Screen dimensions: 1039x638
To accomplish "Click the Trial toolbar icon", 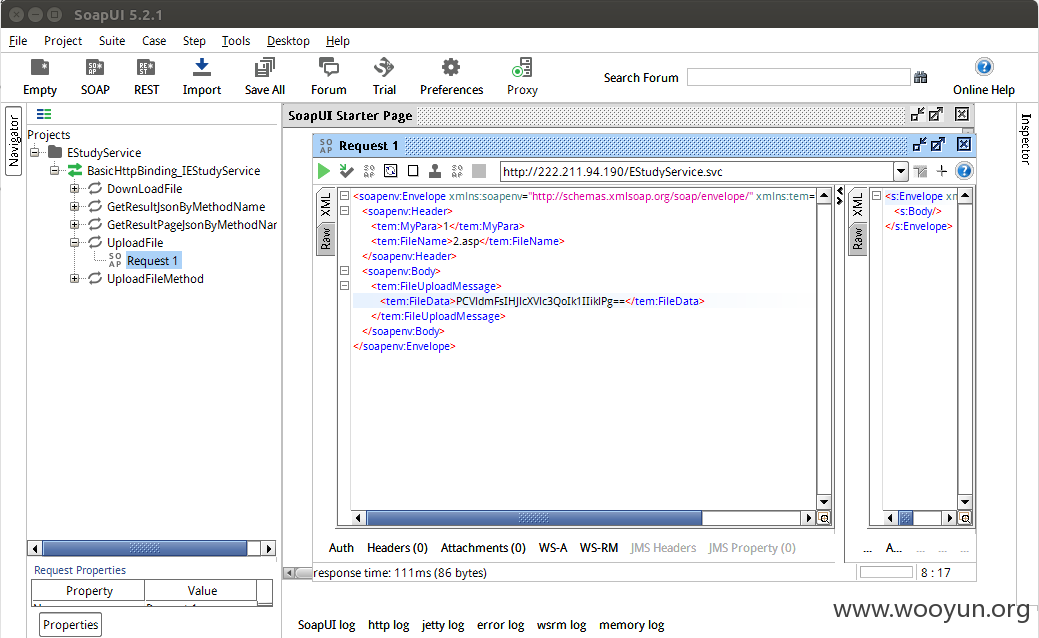I will pos(384,77).
